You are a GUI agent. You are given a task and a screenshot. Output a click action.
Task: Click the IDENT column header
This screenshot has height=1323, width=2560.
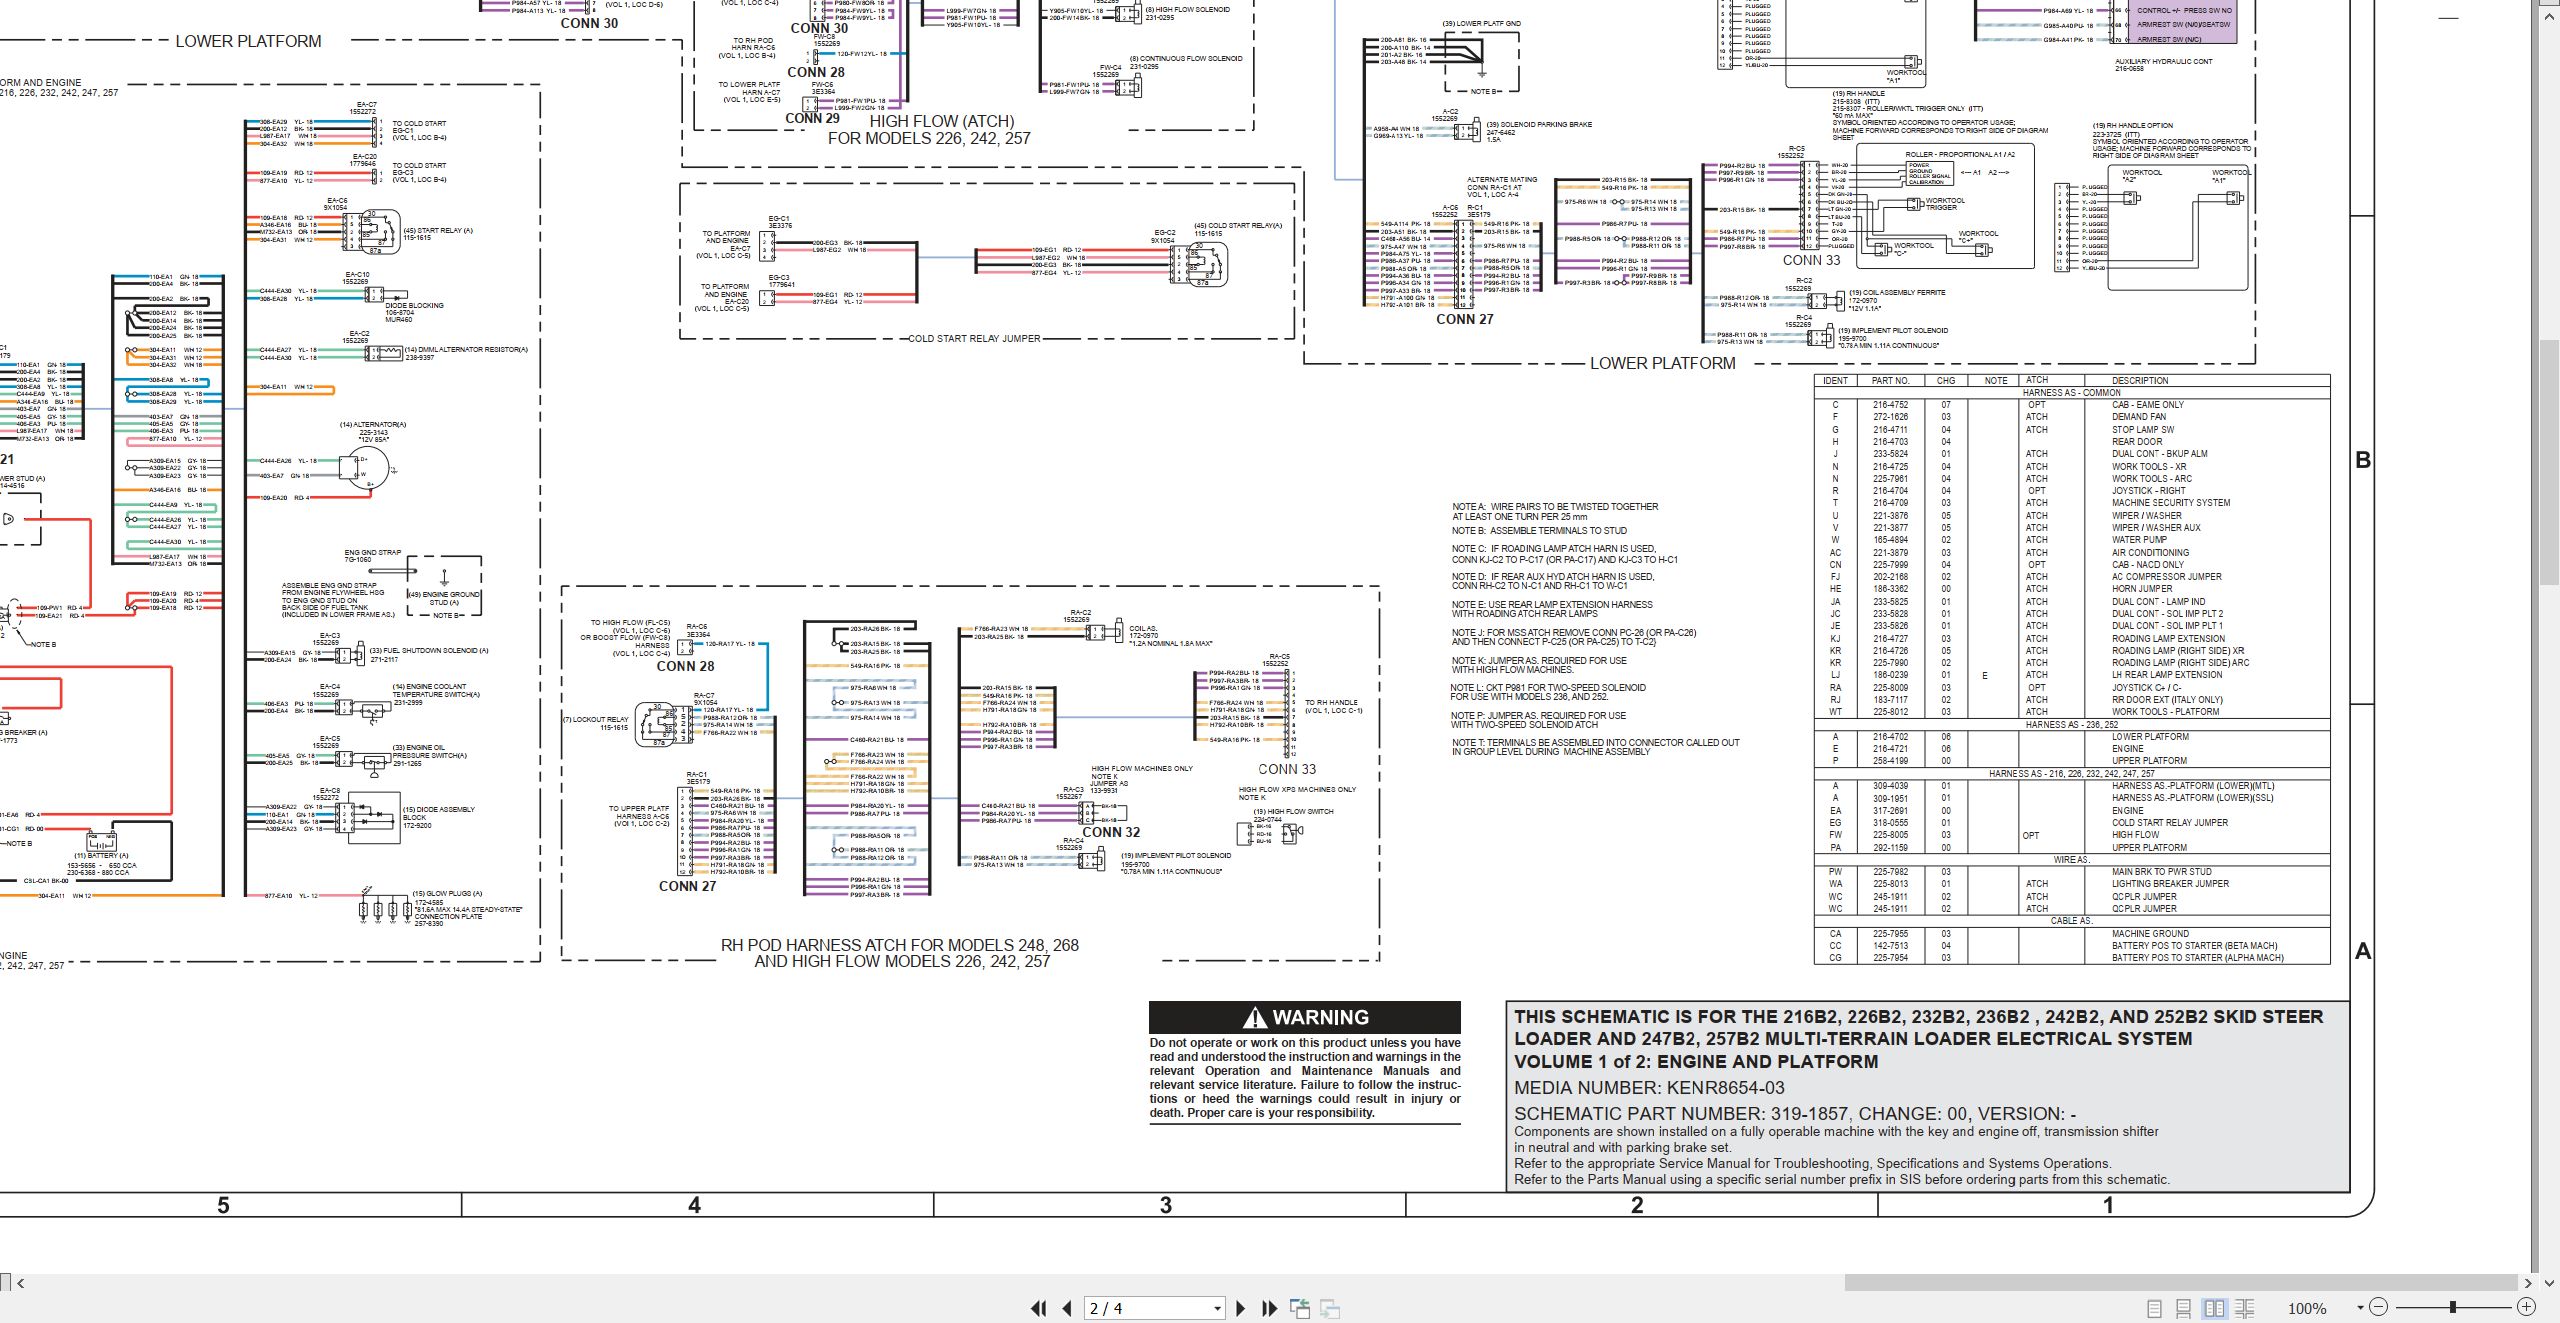coord(1835,381)
